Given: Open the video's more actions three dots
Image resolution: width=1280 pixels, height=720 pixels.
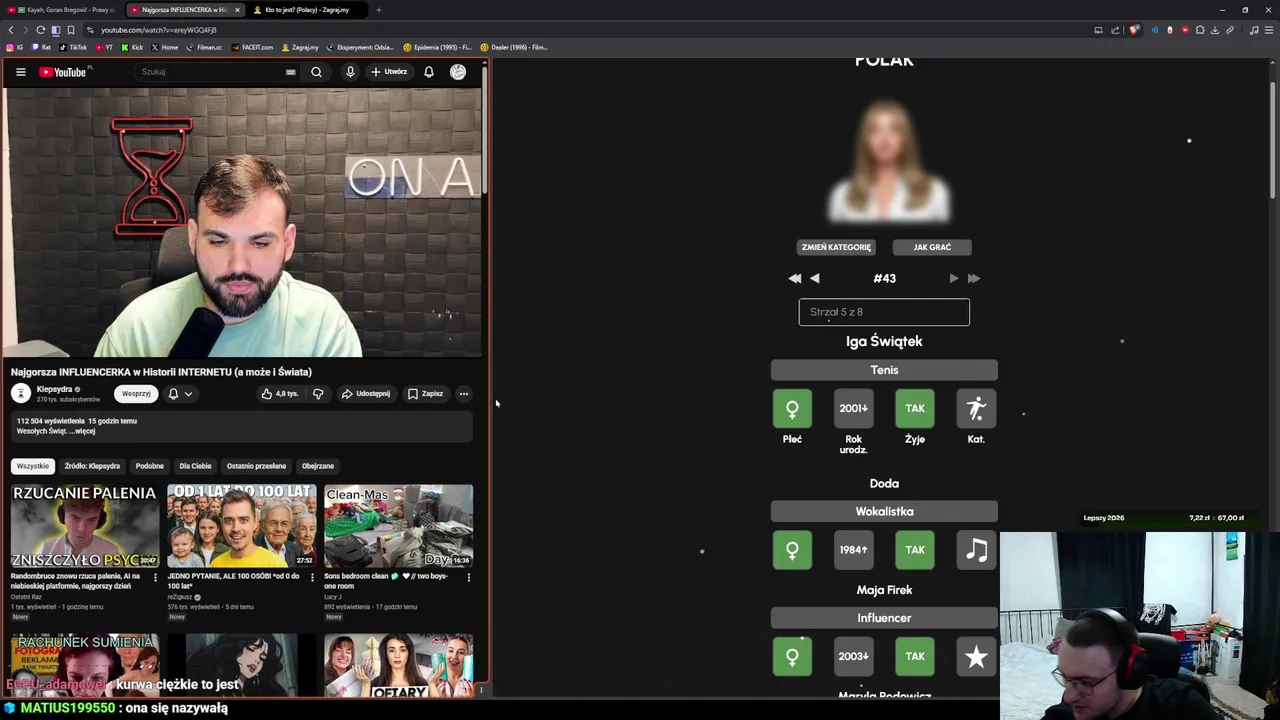Looking at the screenshot, I should (x=464, y=394).
